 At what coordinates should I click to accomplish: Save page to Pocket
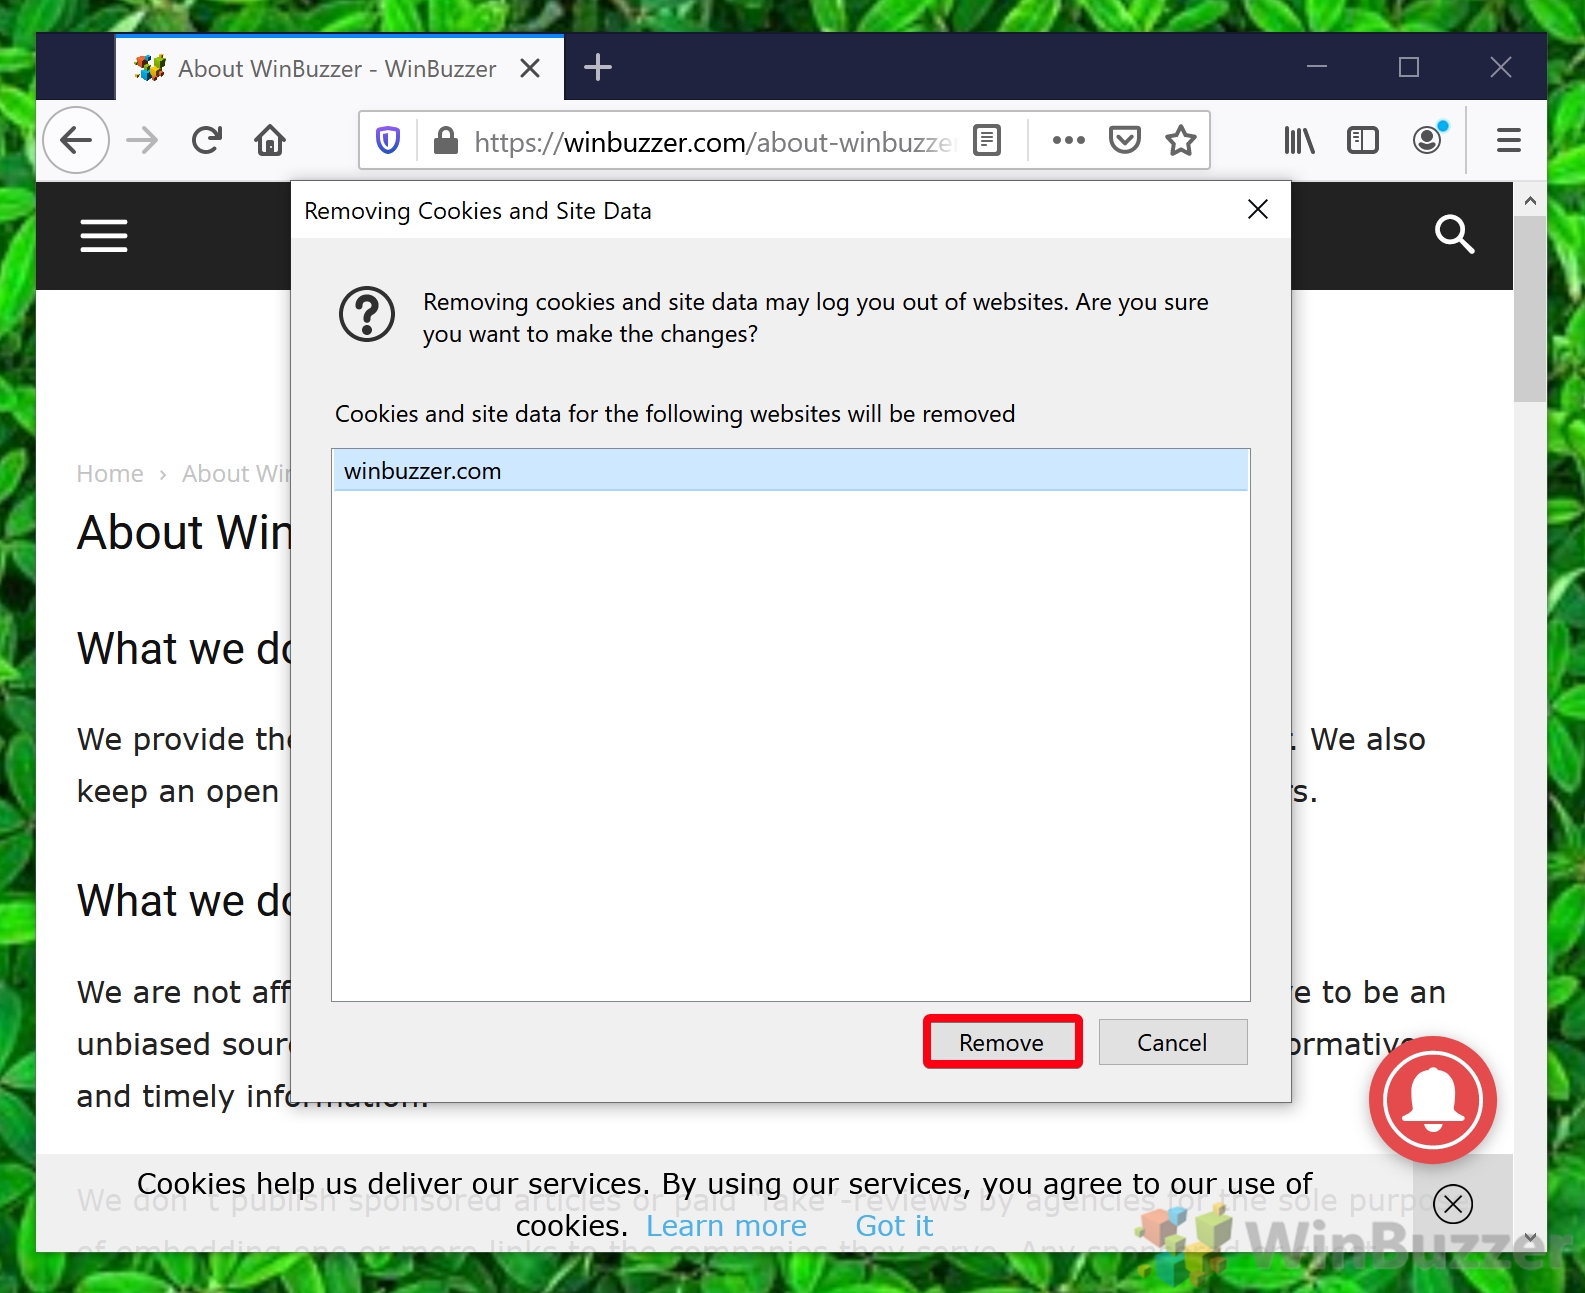click(x=1125, y=140)
